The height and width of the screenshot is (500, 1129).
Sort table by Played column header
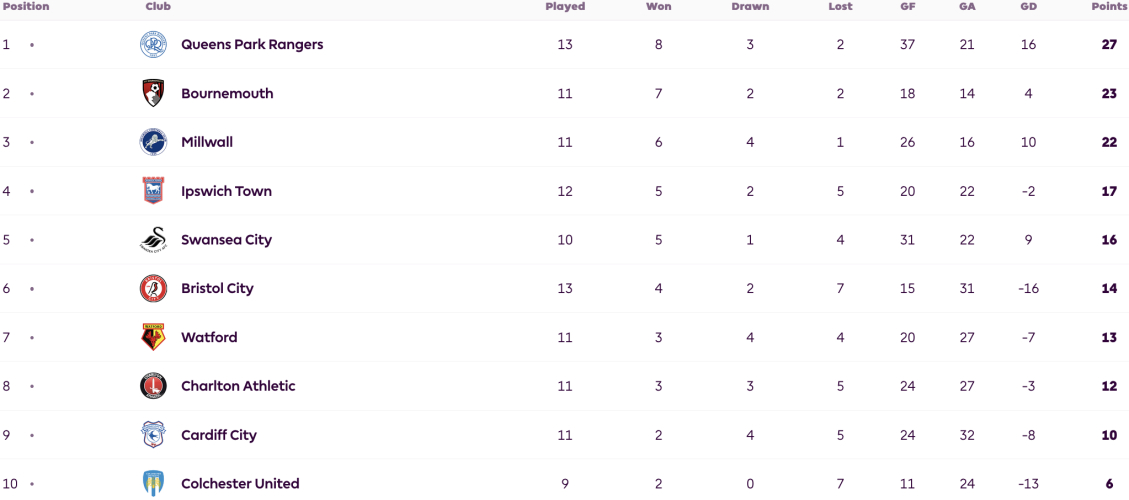565,6
